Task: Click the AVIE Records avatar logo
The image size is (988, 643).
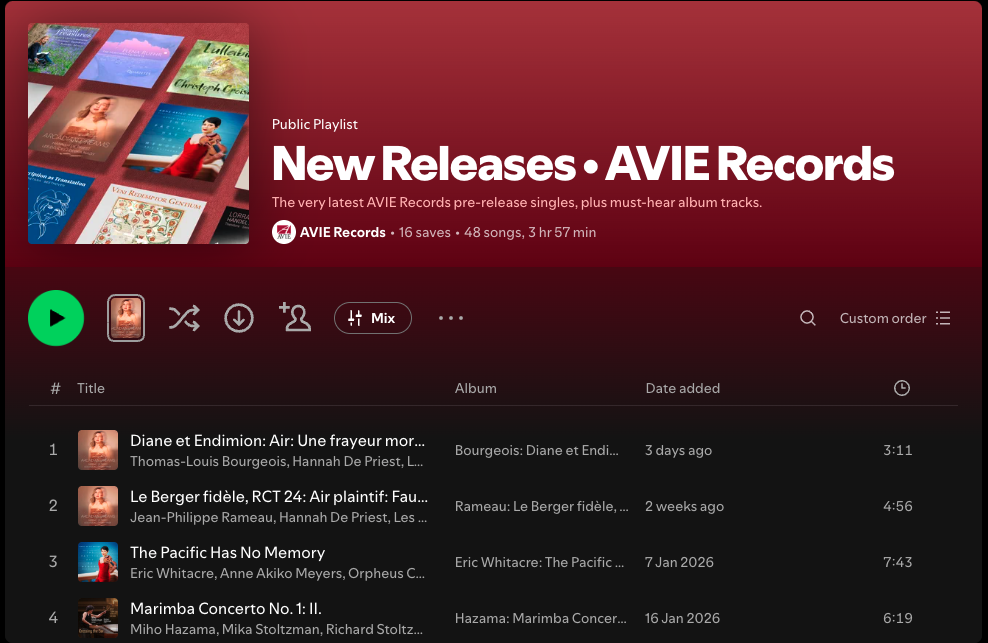Action: (284, 232)
